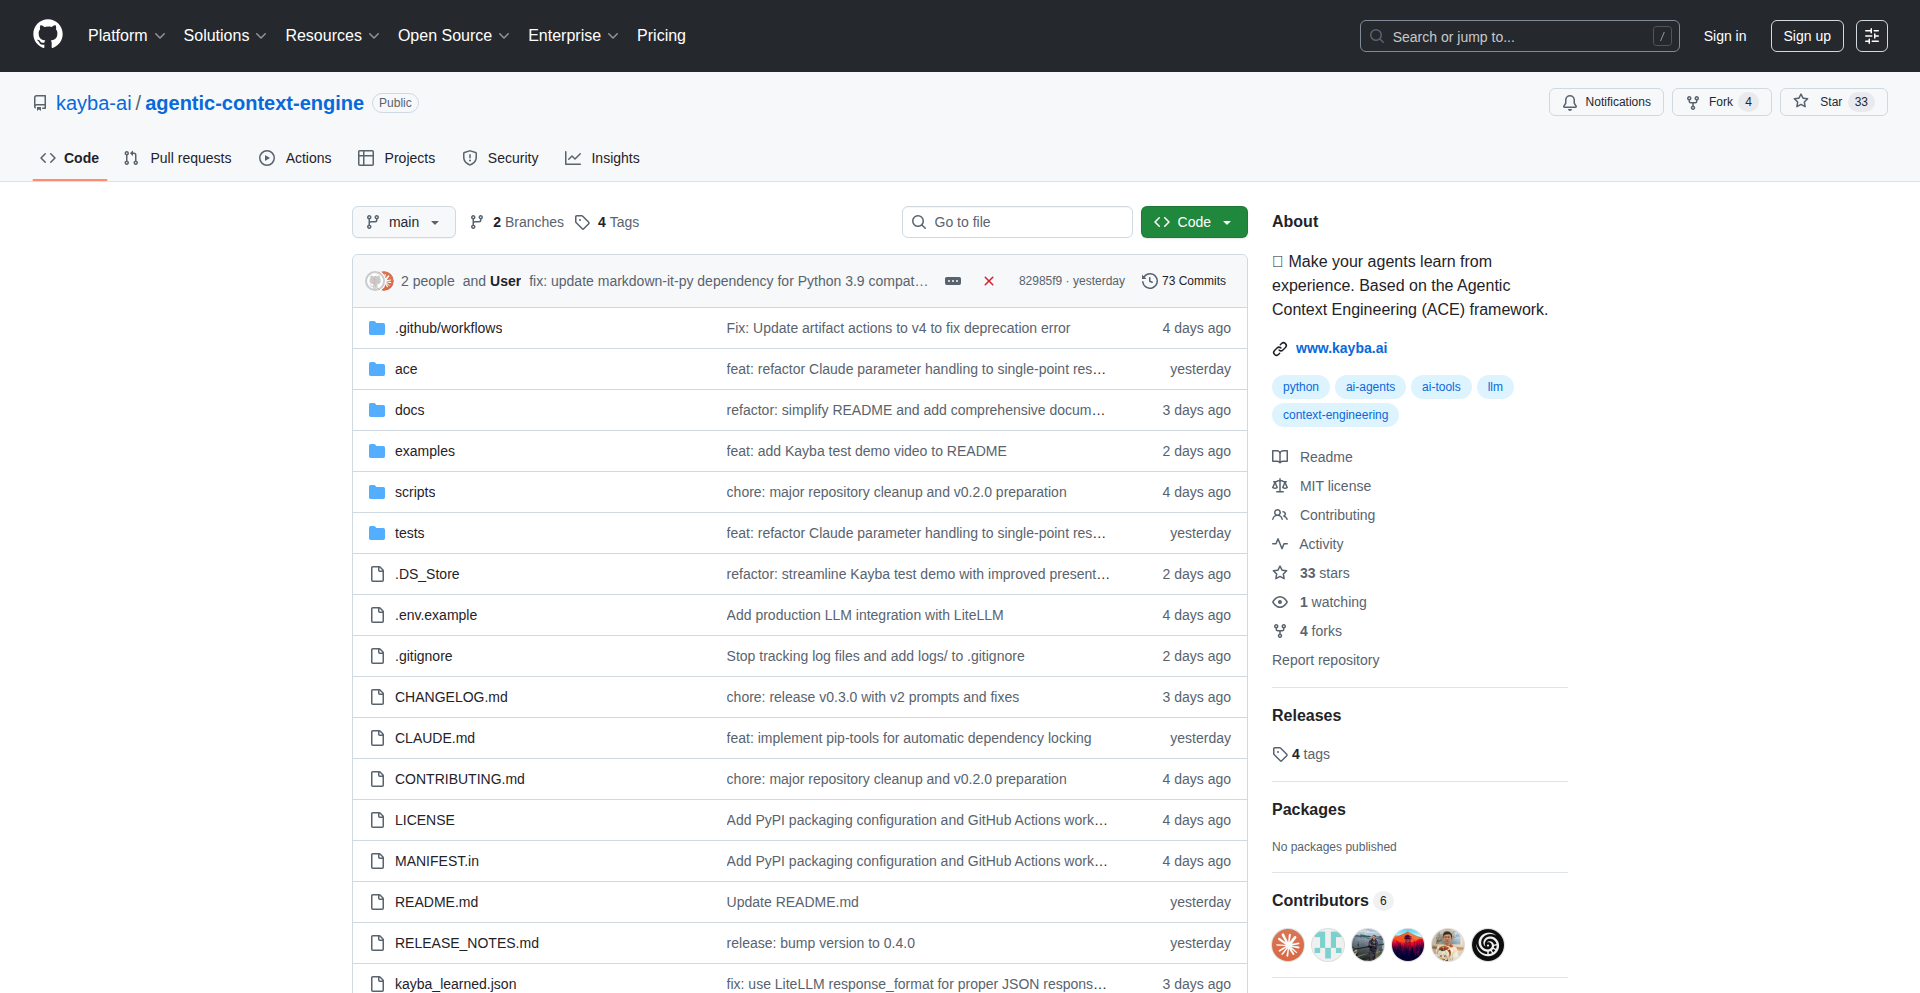Open the first contributor avatar
Image resolution: width=1920 pixels, height=993 pixels.
coord(1288,945)
